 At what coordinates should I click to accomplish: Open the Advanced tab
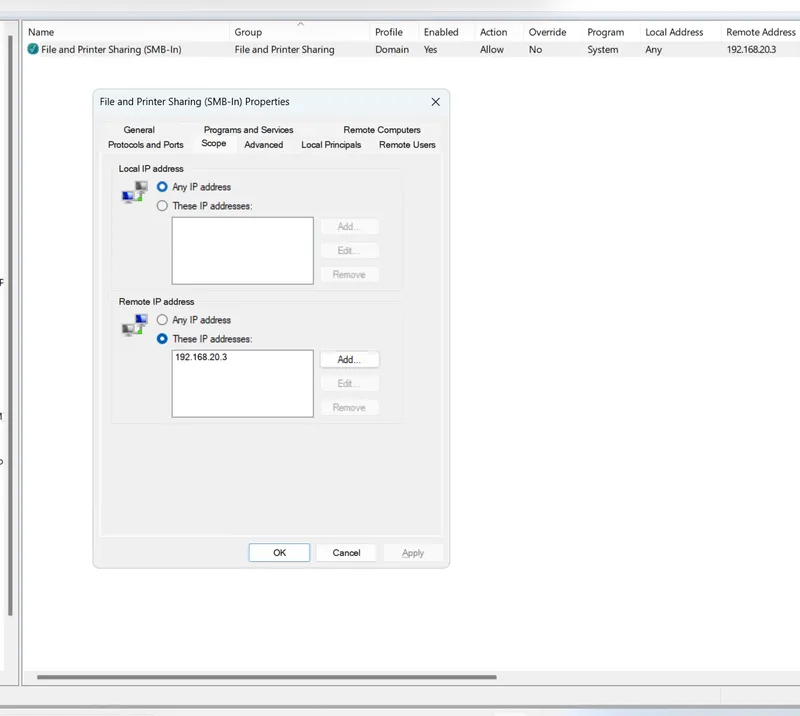263,144
